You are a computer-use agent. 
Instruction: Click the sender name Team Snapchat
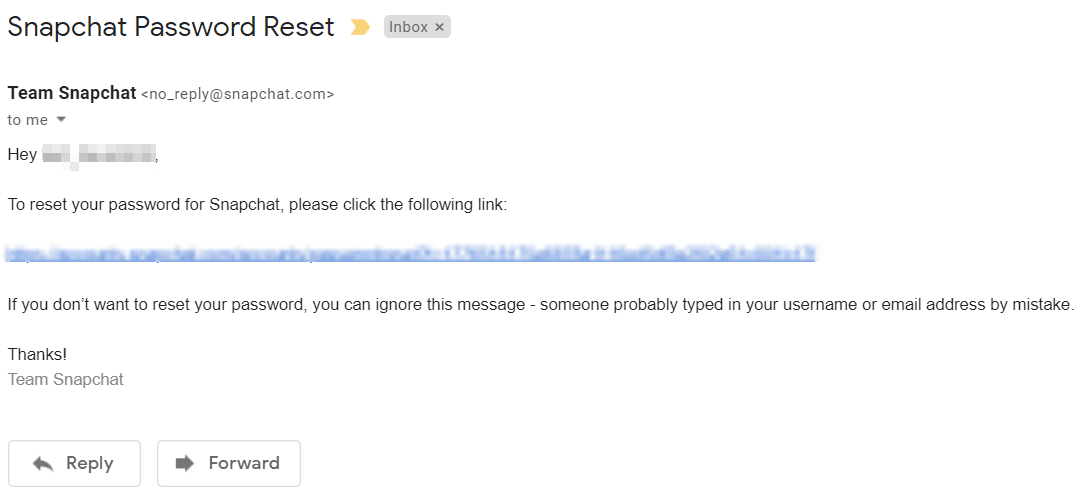72,93
